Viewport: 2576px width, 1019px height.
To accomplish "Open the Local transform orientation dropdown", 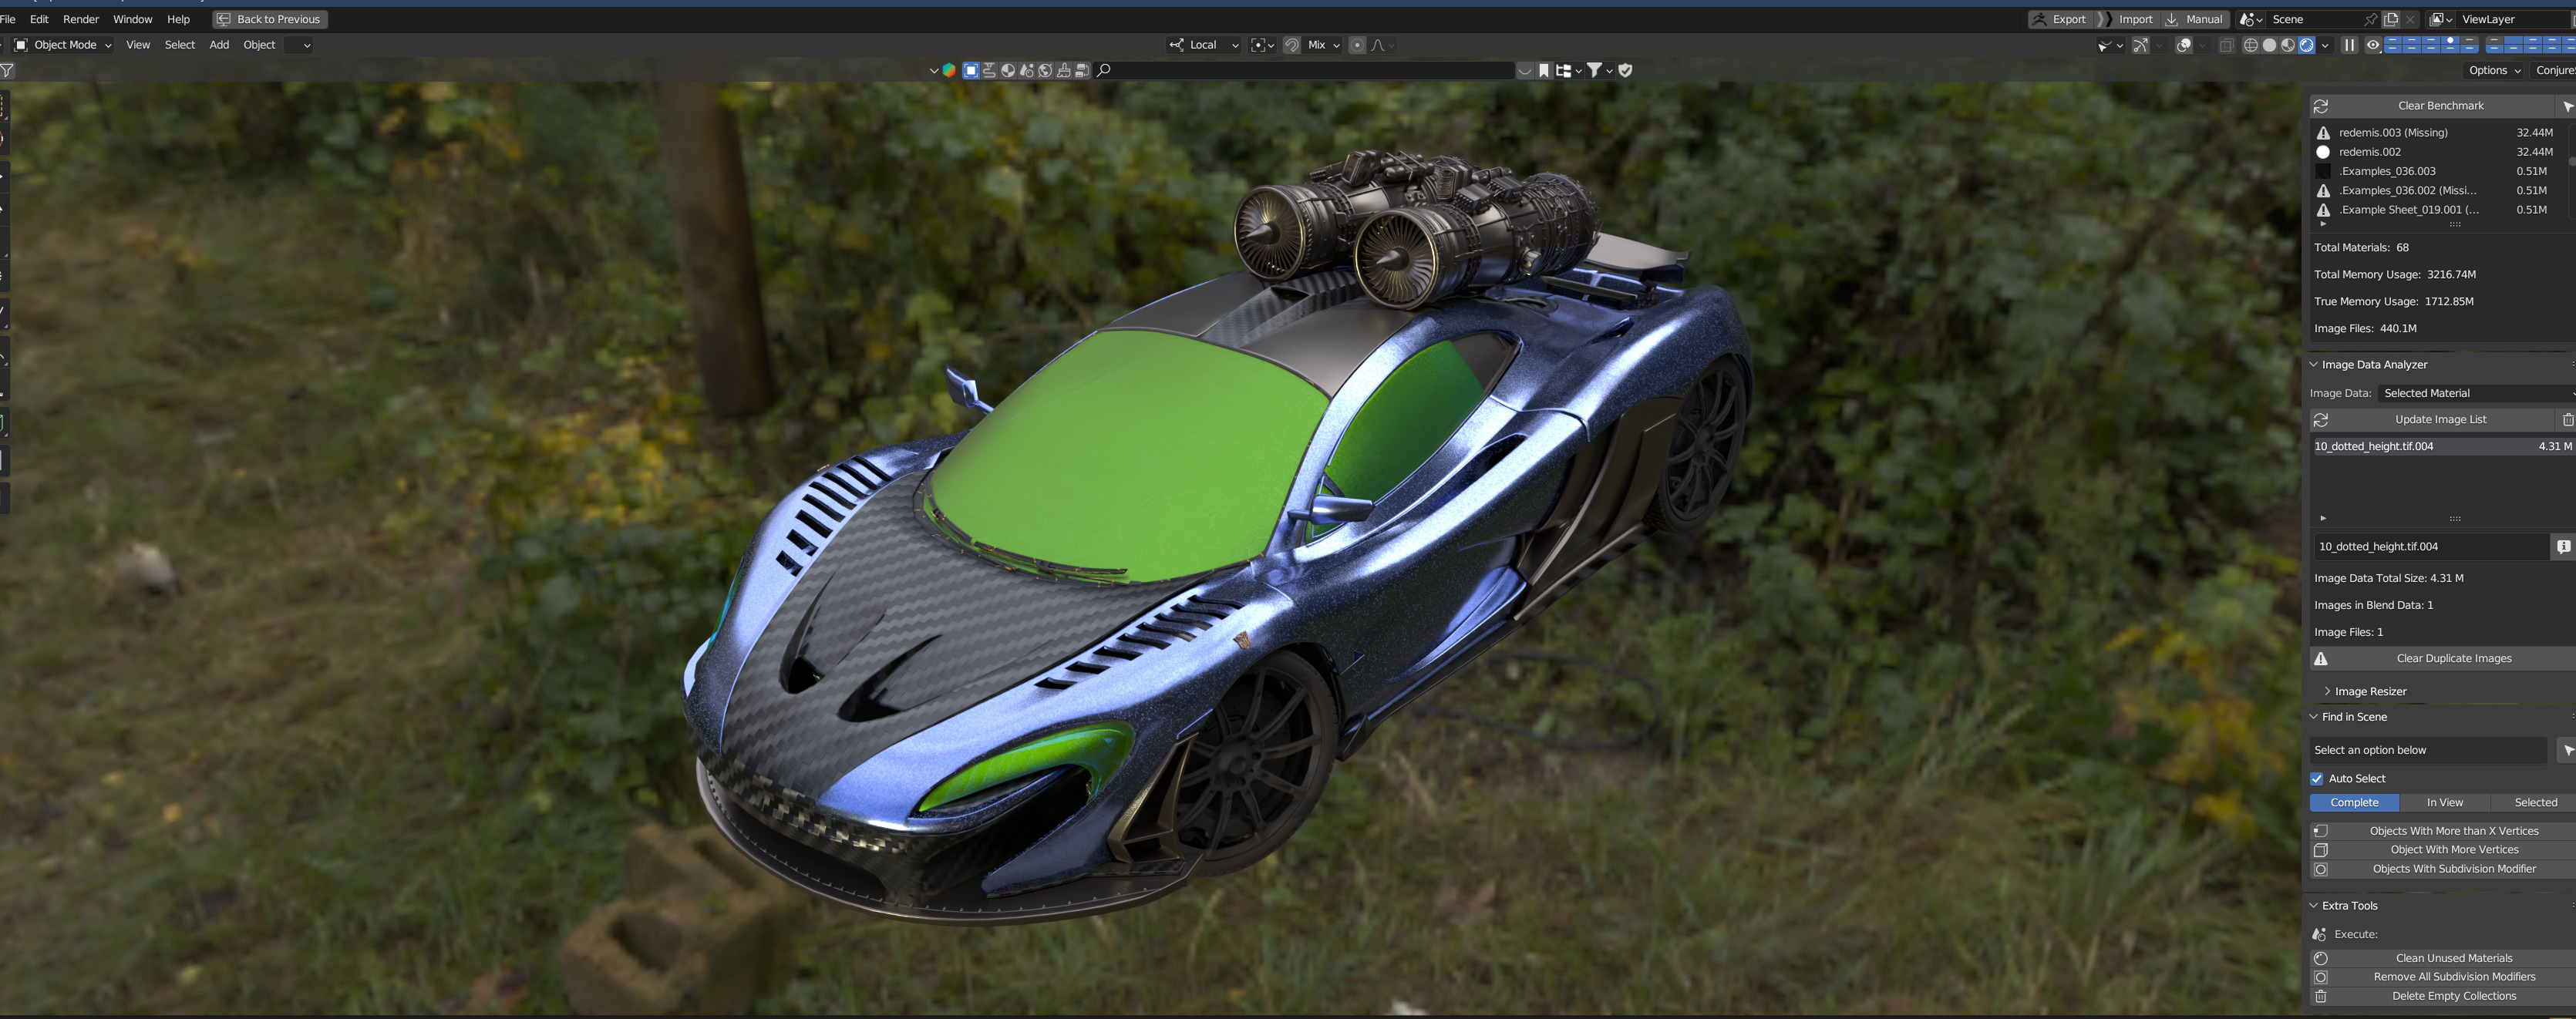I will click(1204, 45).
